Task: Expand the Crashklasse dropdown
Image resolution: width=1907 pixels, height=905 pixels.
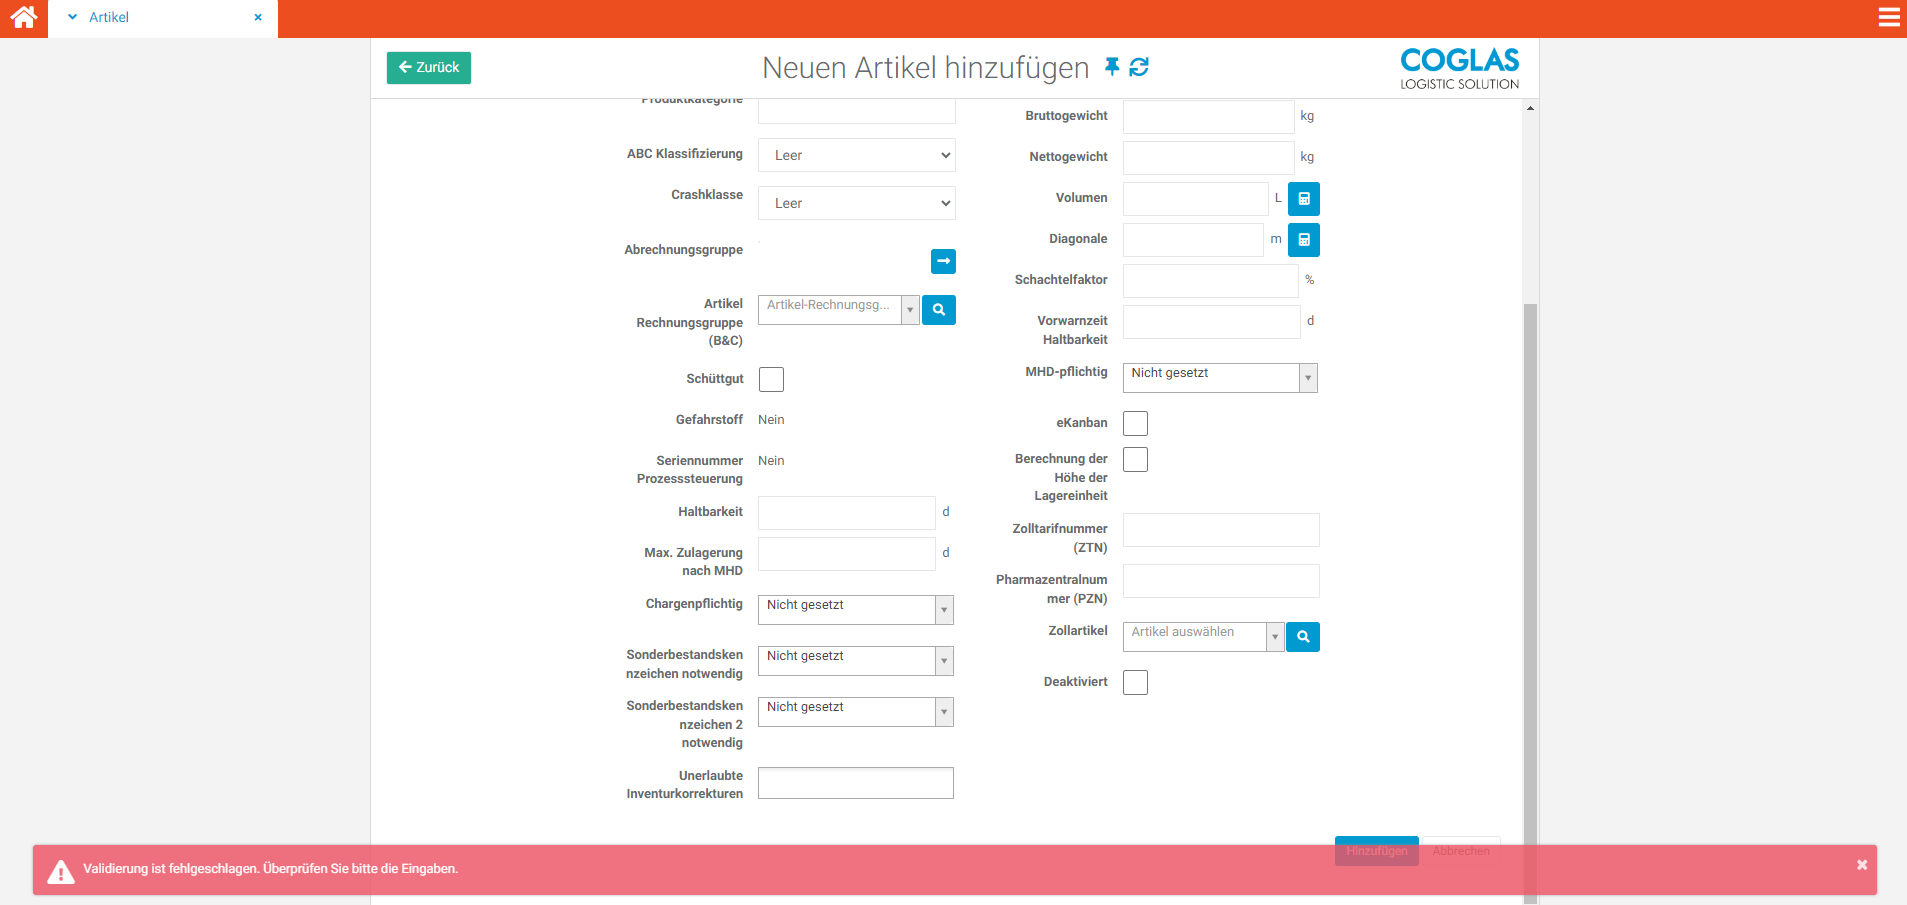Action: 856,204
